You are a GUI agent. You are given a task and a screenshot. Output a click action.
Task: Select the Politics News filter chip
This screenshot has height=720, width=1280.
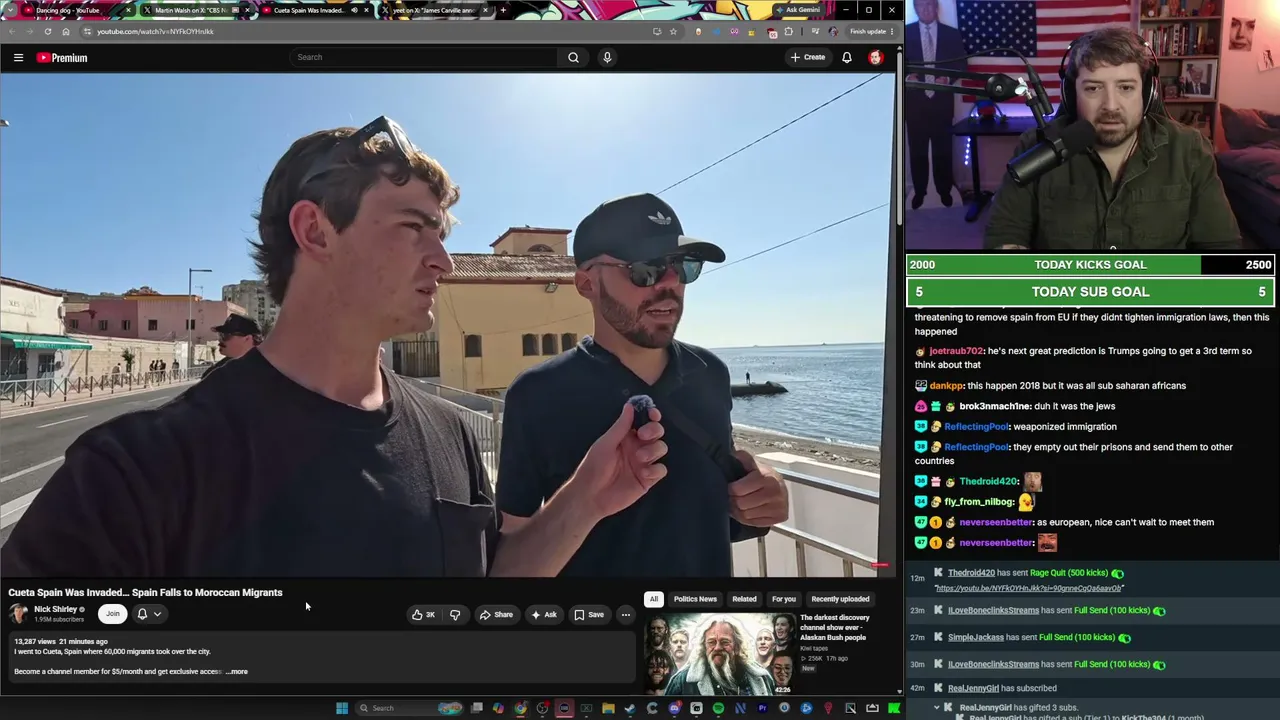tap(695, 599)
